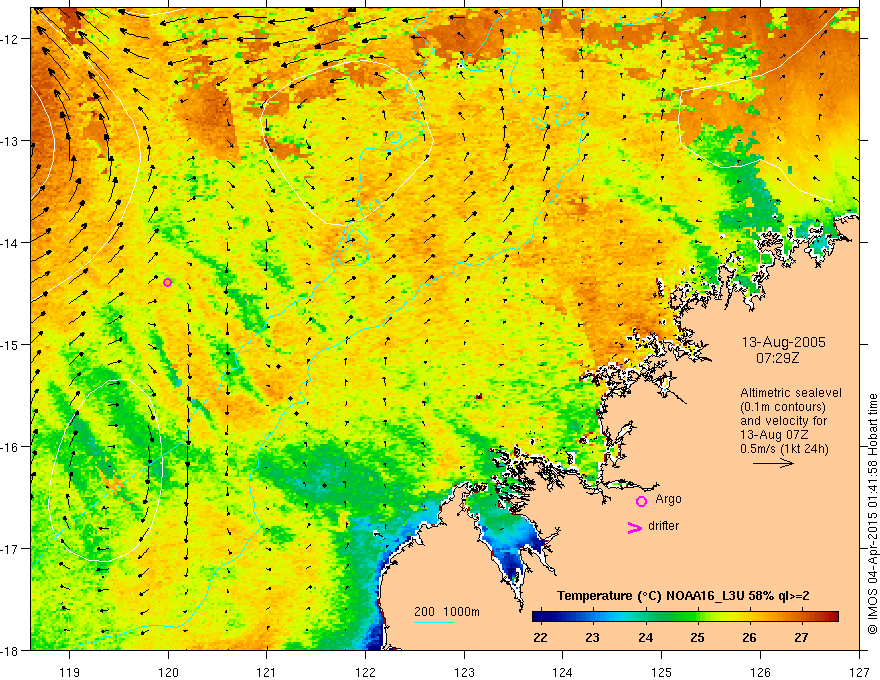Click the 'Temperature (°C) NOAA16_L3U 58% ql>=2' title
880x680 pixels.
(x=683, y=596)
